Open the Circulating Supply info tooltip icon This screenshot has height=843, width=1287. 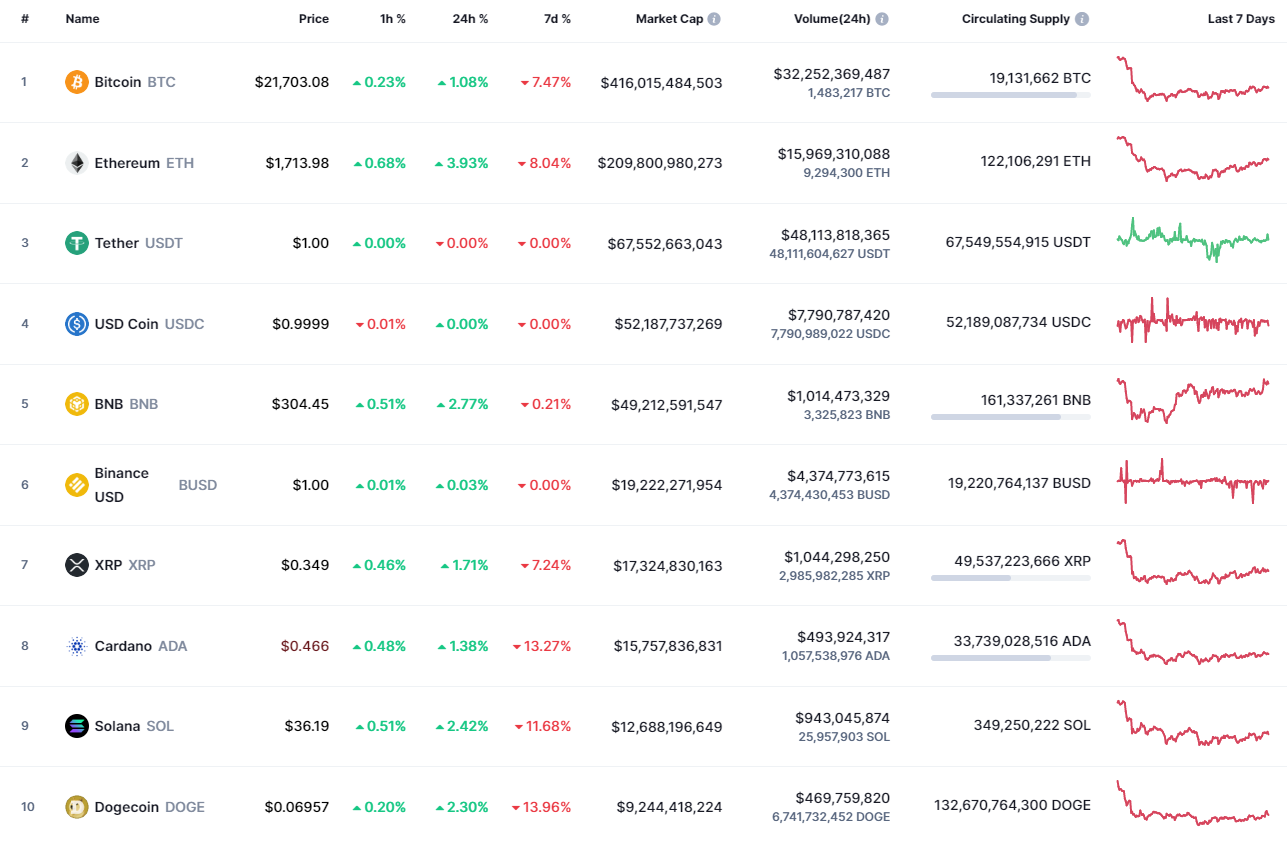point(1083,18)
